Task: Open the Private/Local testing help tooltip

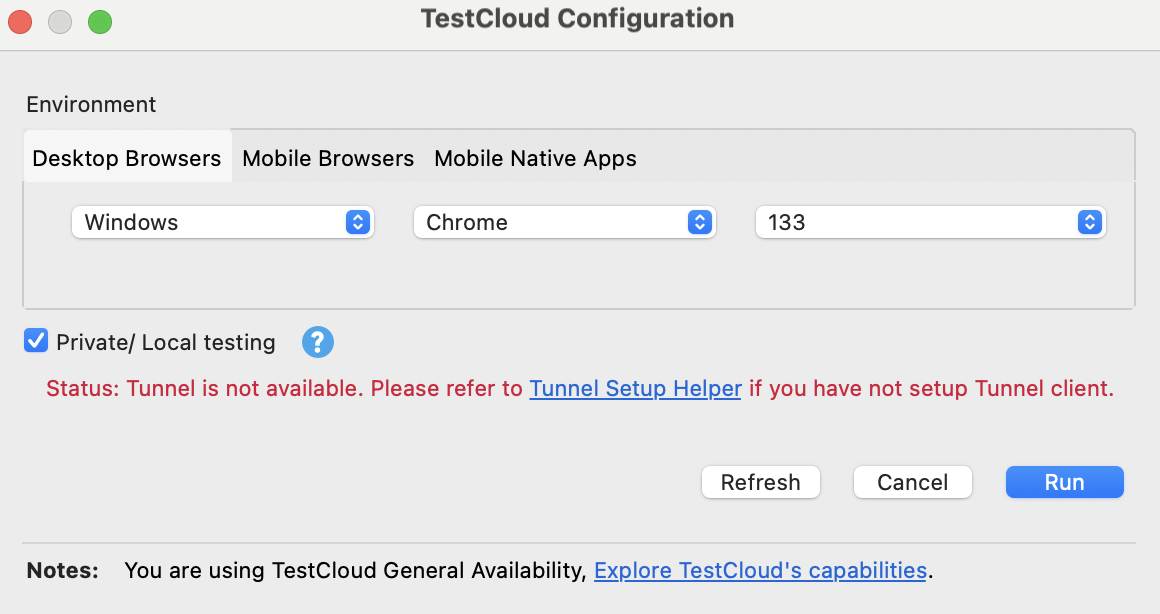Action: click(318, 342)
